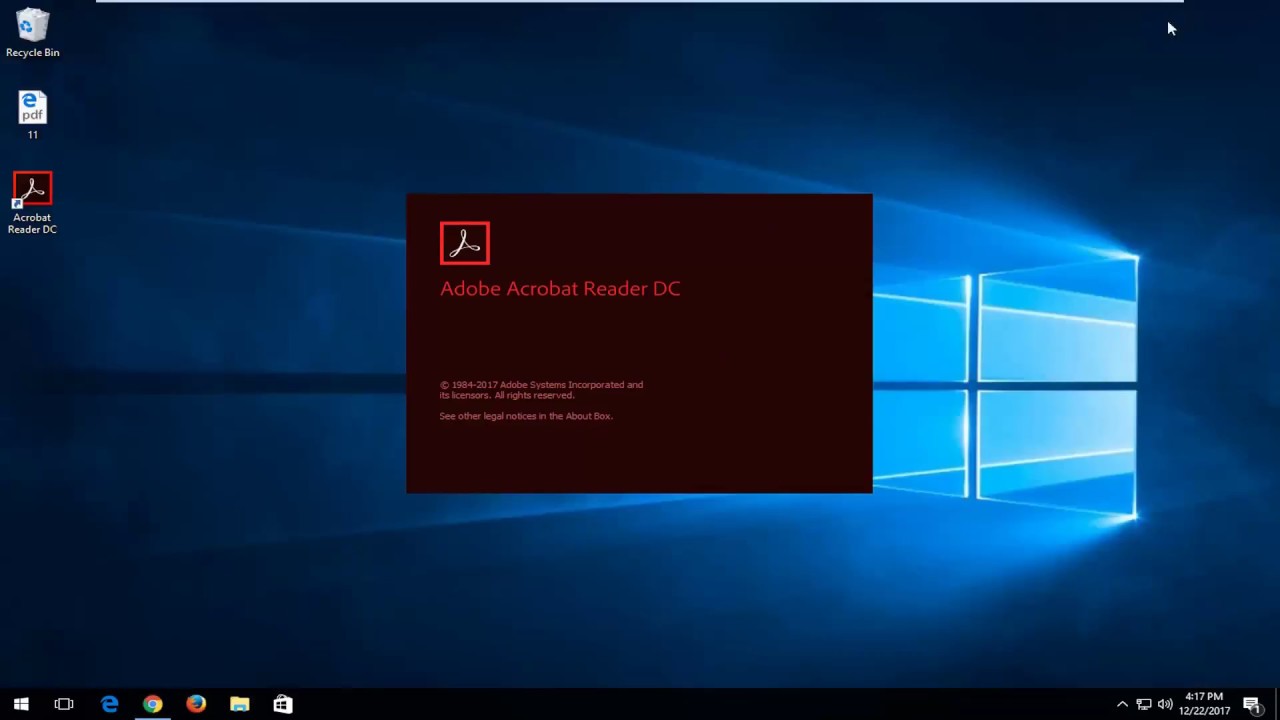Launch Firefox from the taskbar
Viewport: 1280px width, 720px height.
[x=196, y=704]
